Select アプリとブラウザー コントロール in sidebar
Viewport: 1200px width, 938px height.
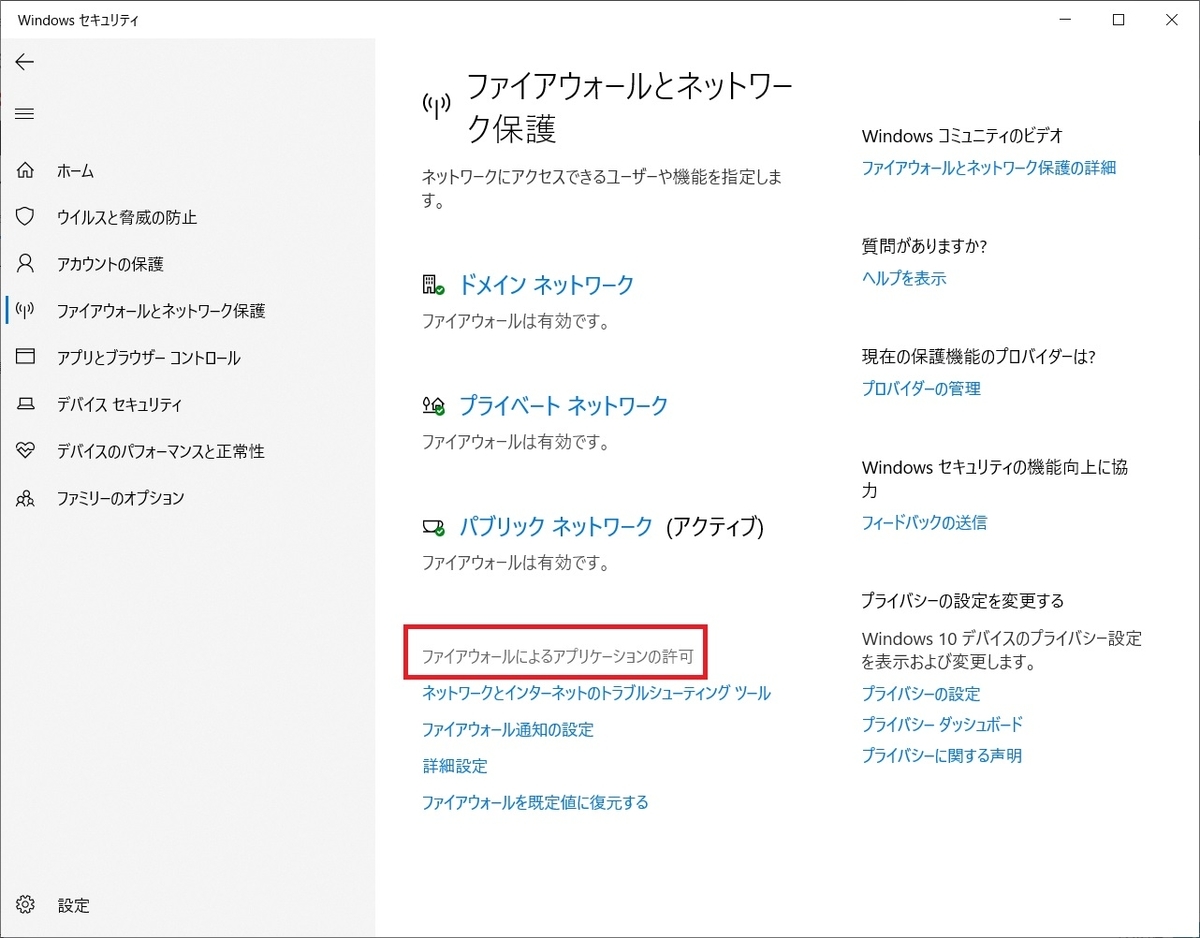coord(149,357)
